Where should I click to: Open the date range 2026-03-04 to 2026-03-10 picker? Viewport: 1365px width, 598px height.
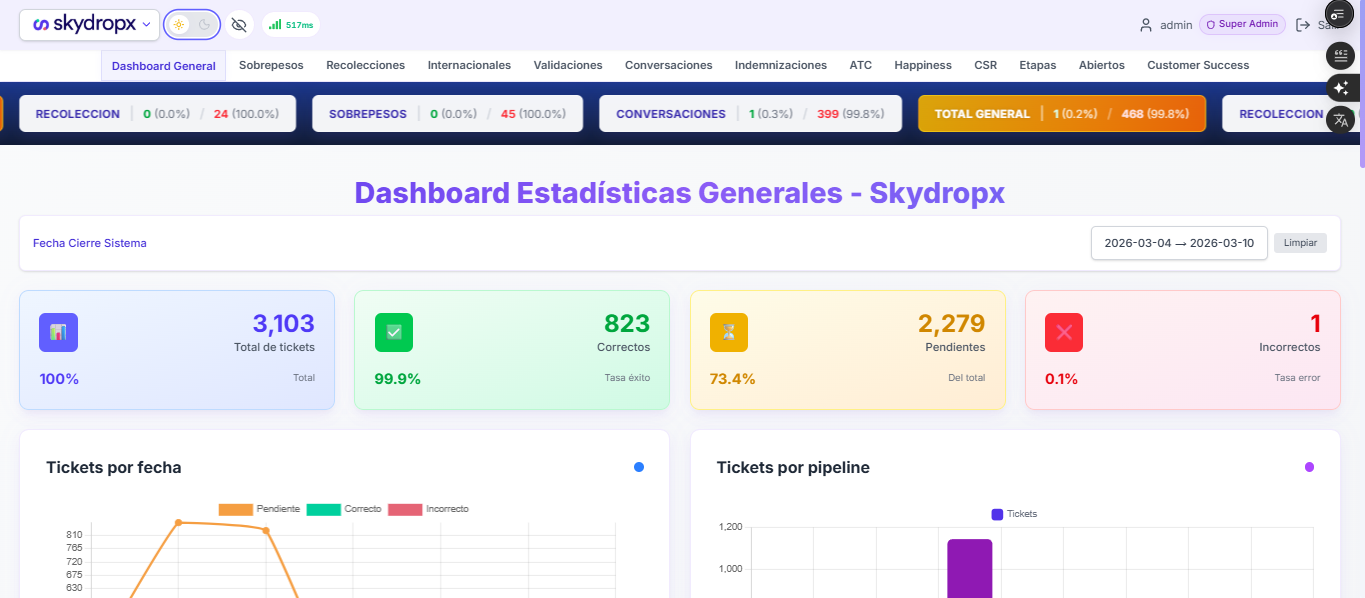tap(1178, 242)
